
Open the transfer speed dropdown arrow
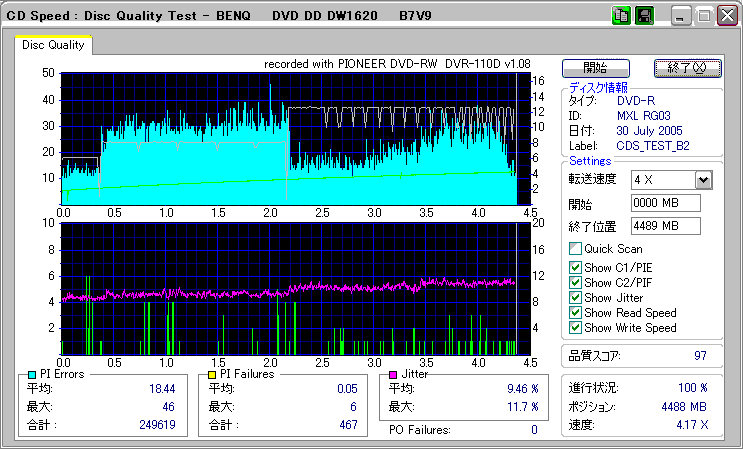703,180
